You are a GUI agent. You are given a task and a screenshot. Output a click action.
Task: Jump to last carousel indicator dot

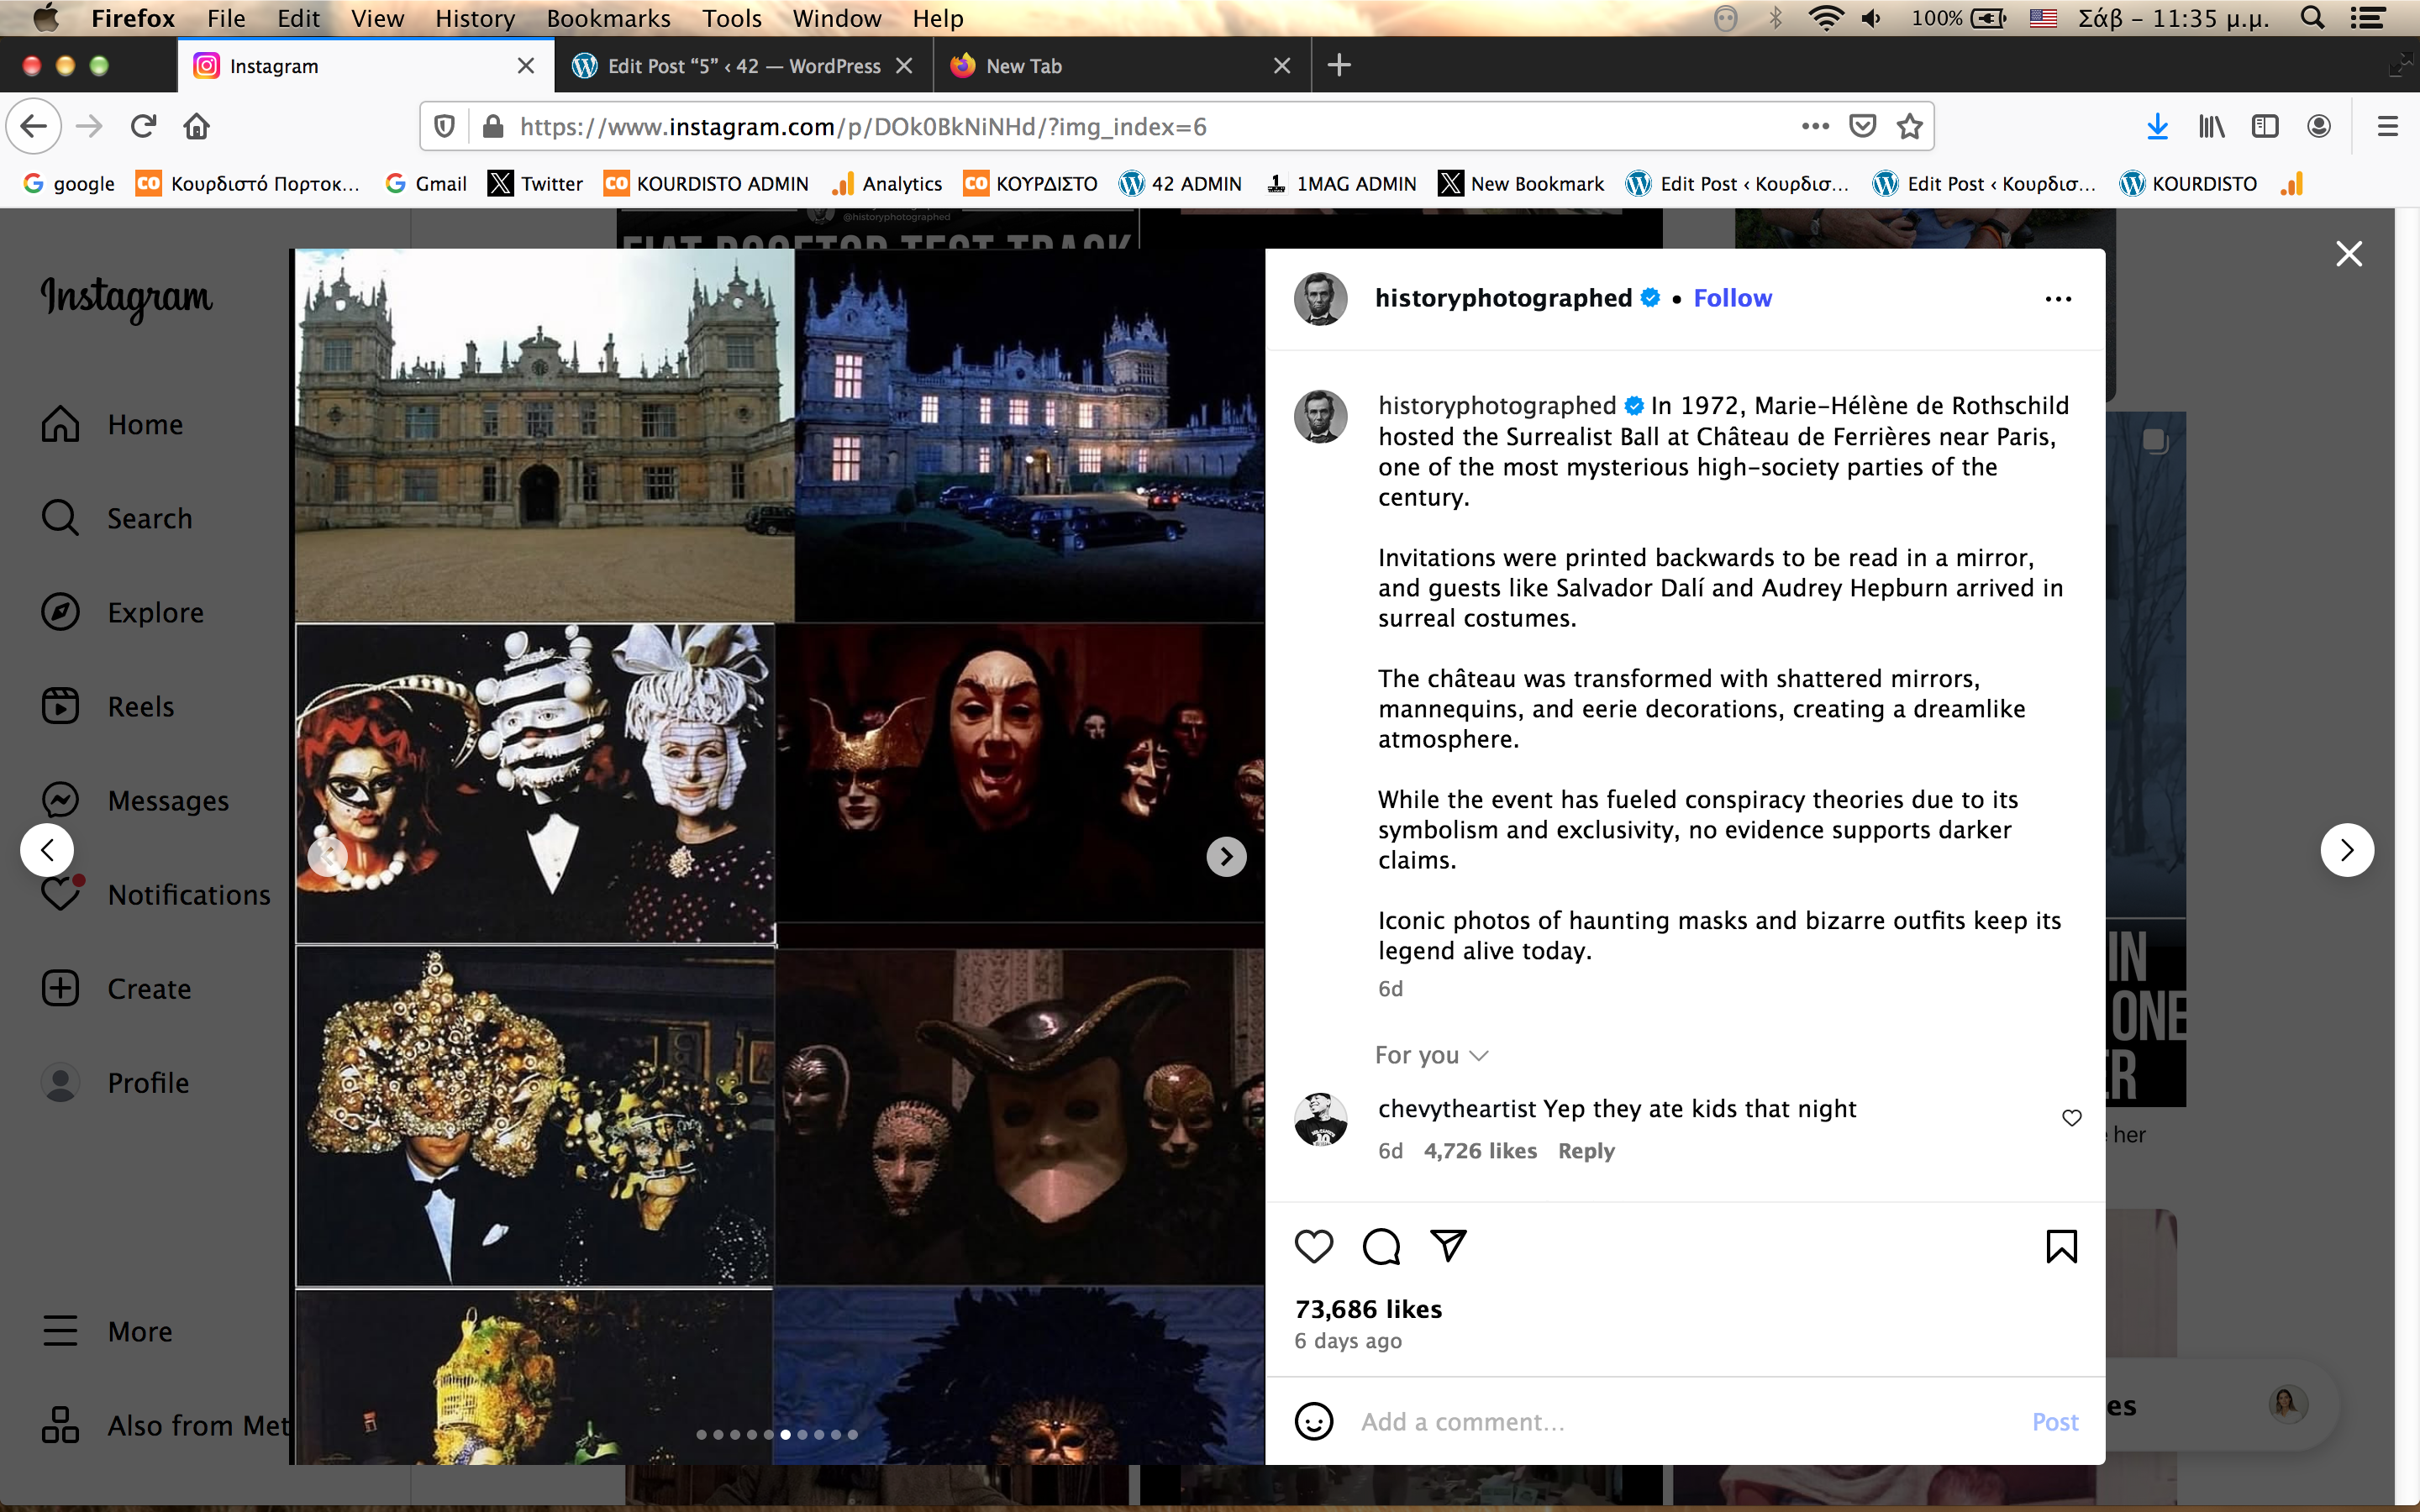pyautogui.click(x=853, y=1434)
